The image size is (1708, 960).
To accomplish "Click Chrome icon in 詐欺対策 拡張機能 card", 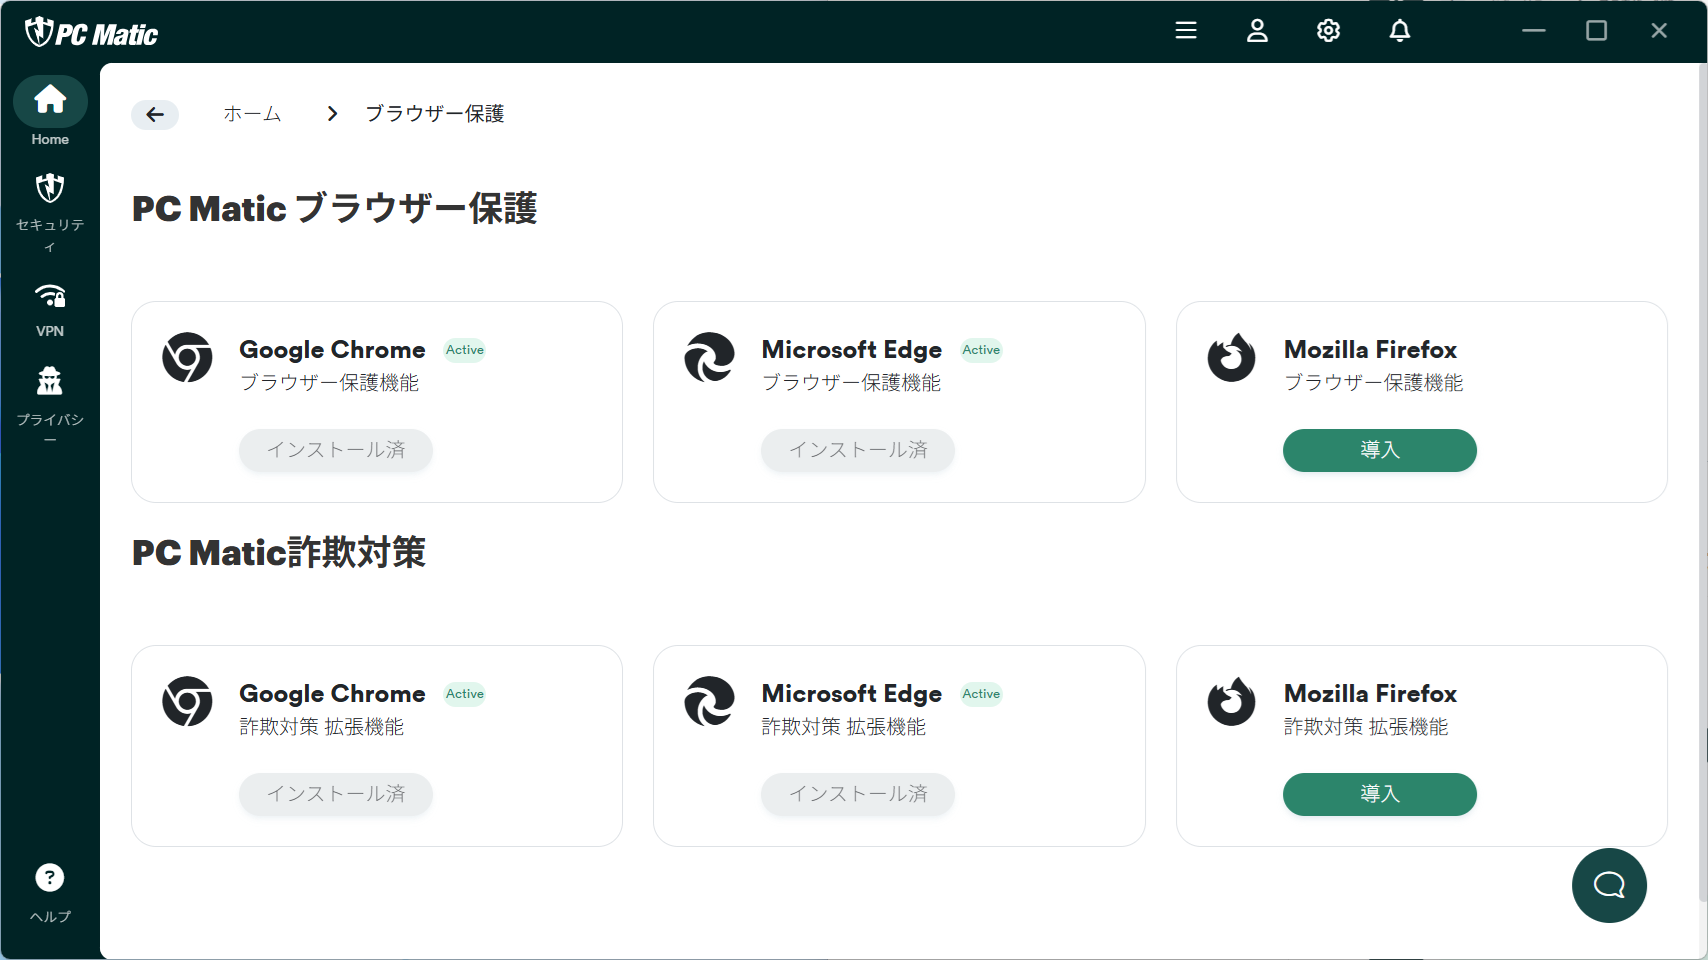I will 187,702.
